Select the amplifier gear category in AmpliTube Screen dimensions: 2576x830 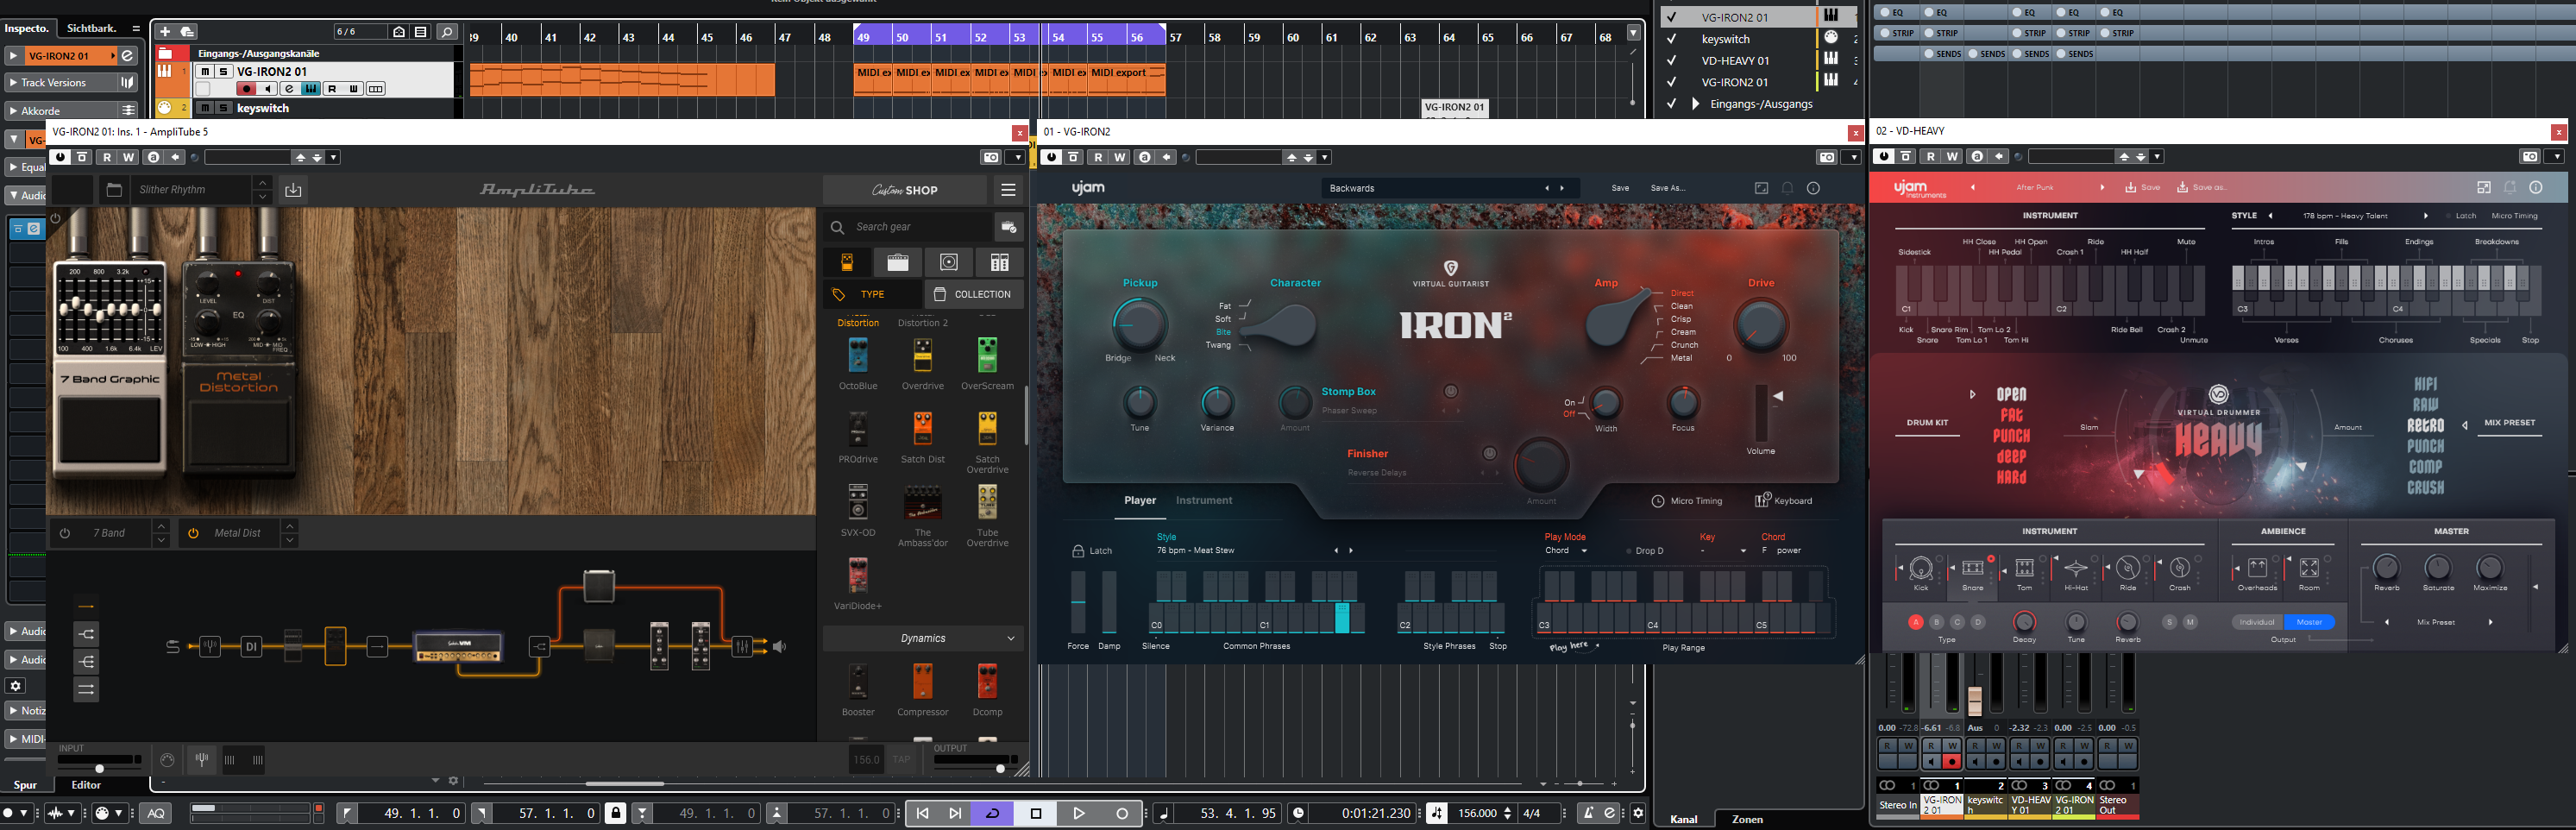[x=898, y=262]
